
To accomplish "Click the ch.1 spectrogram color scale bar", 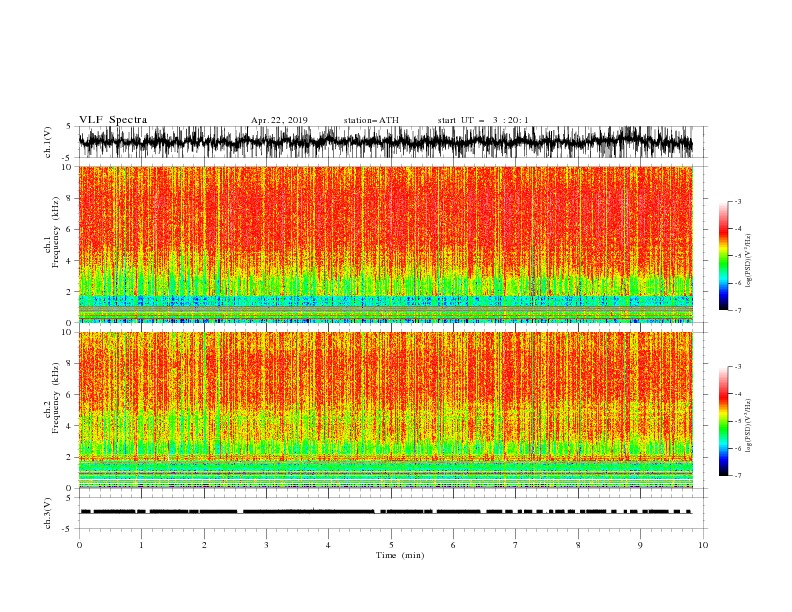I will (723, 256).
